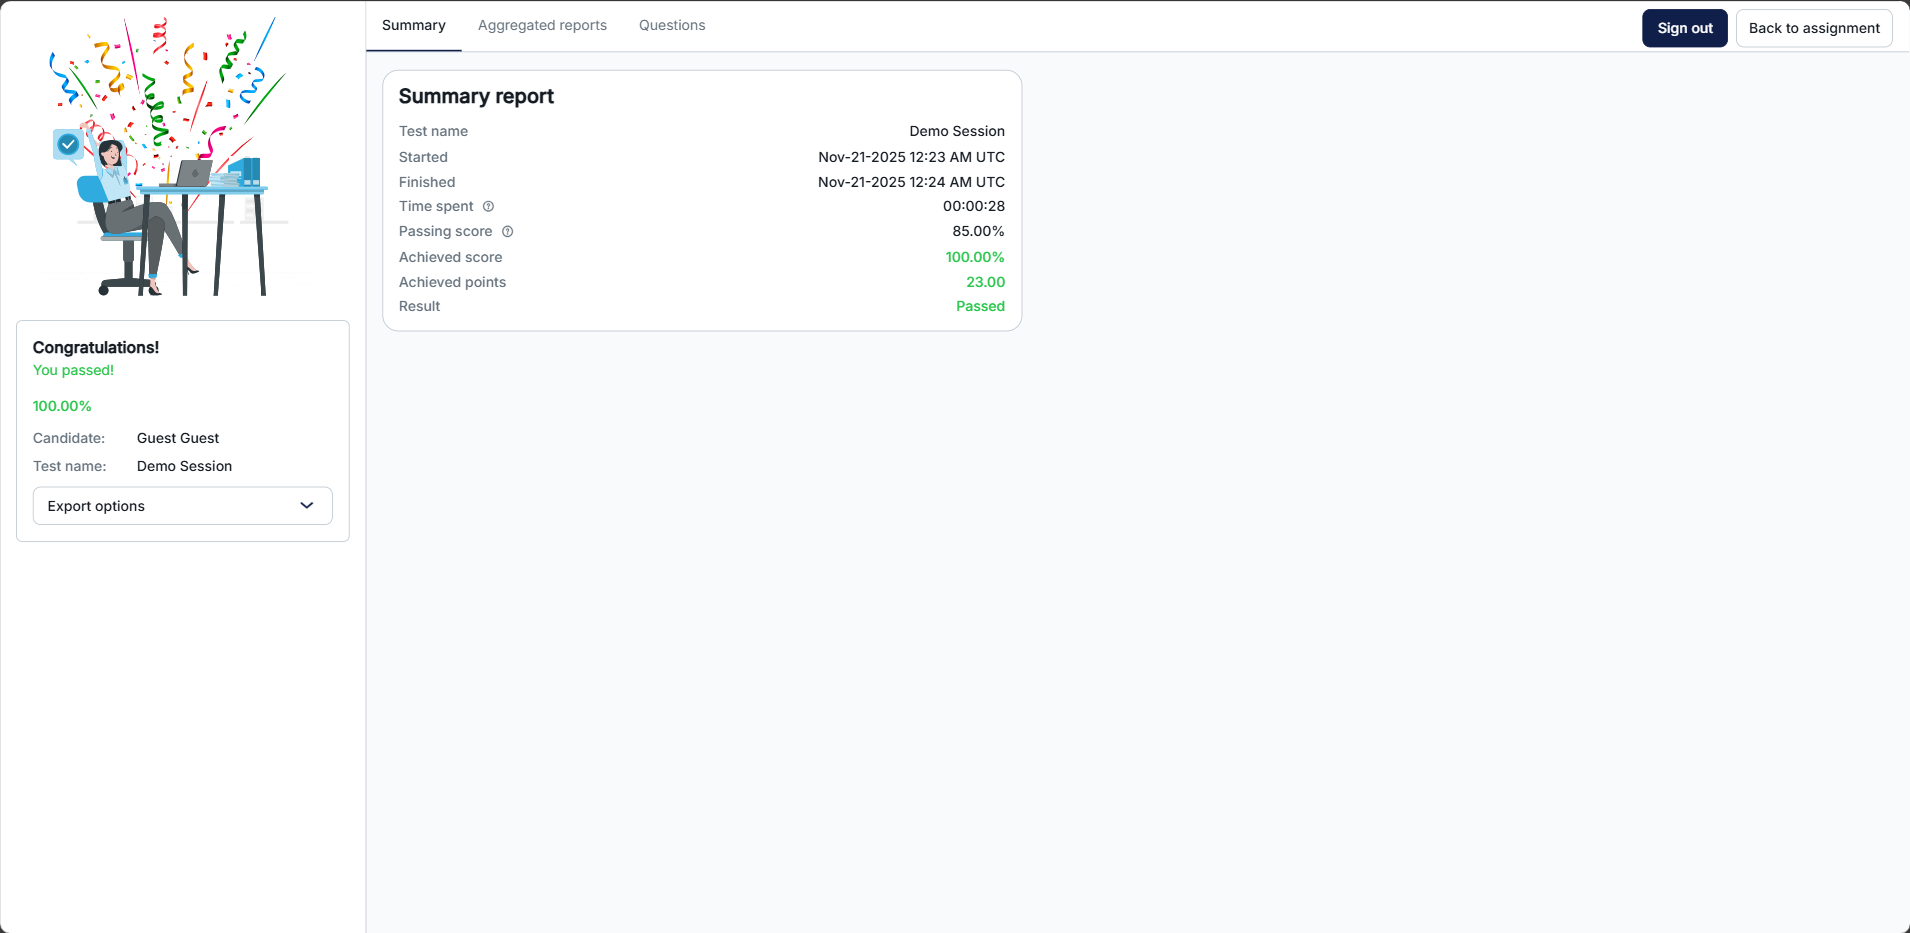This screenshot has height=933, width=1910.
Task: Click the info icon beside Time spent
Action: (x=488, y=207)
